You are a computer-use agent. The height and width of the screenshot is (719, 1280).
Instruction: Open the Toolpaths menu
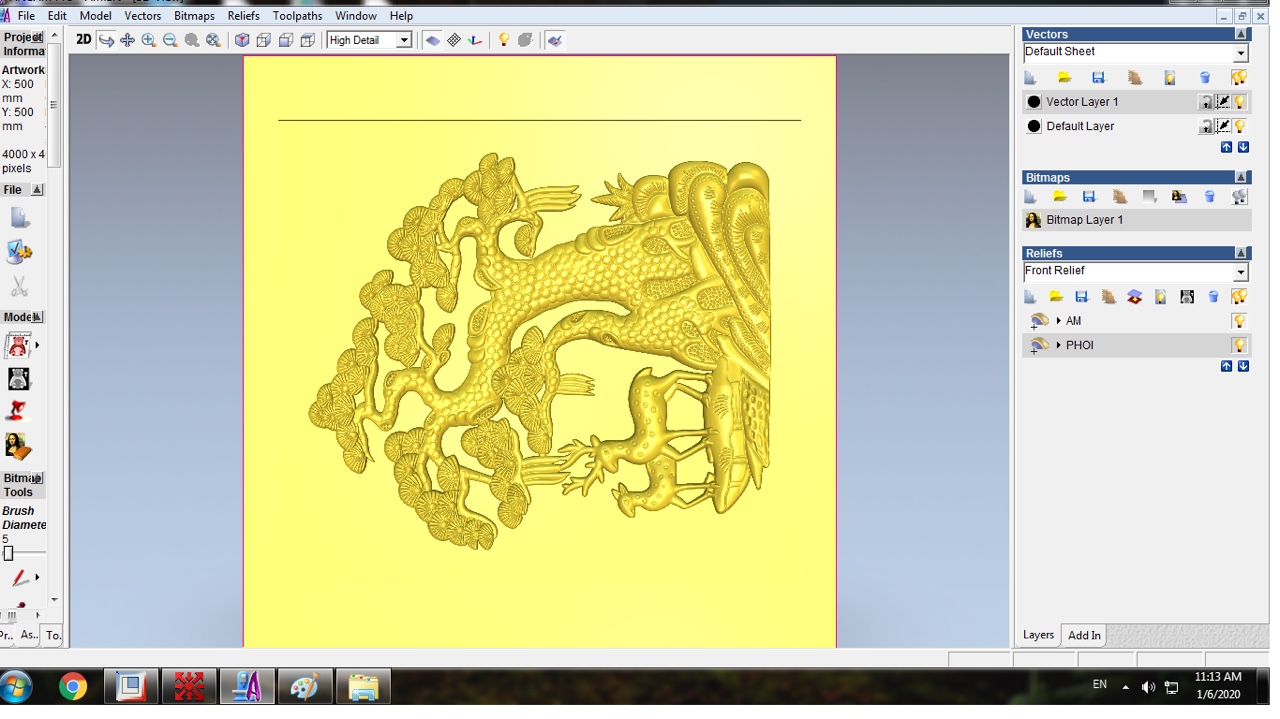(298, 16)
